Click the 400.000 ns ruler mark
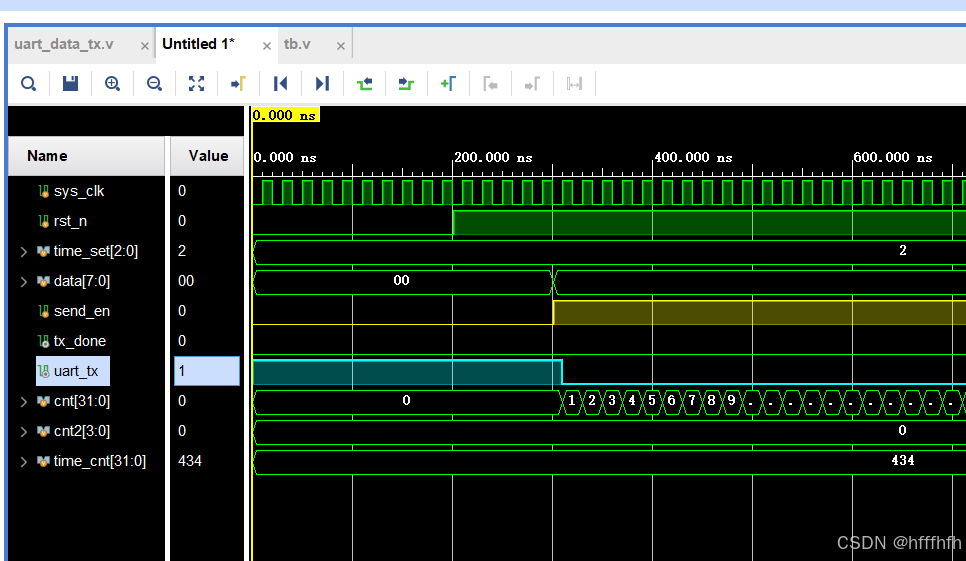 pyautogui.click(x=693, y=158)
